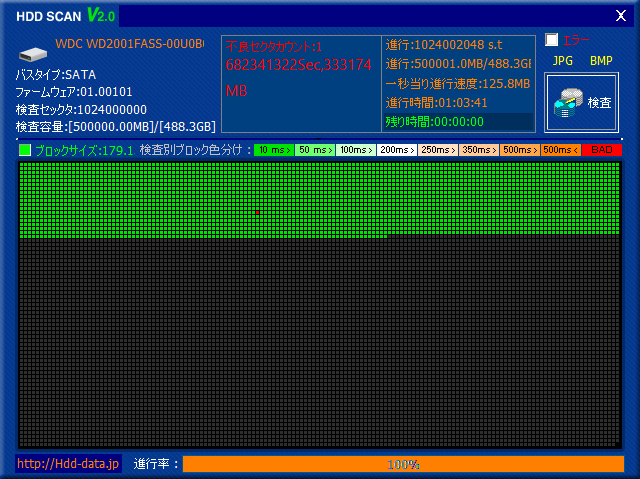Click the 検査セクタ:1024000000 text
The width and height of the screenshot is (640, 479).
(81, 110)
